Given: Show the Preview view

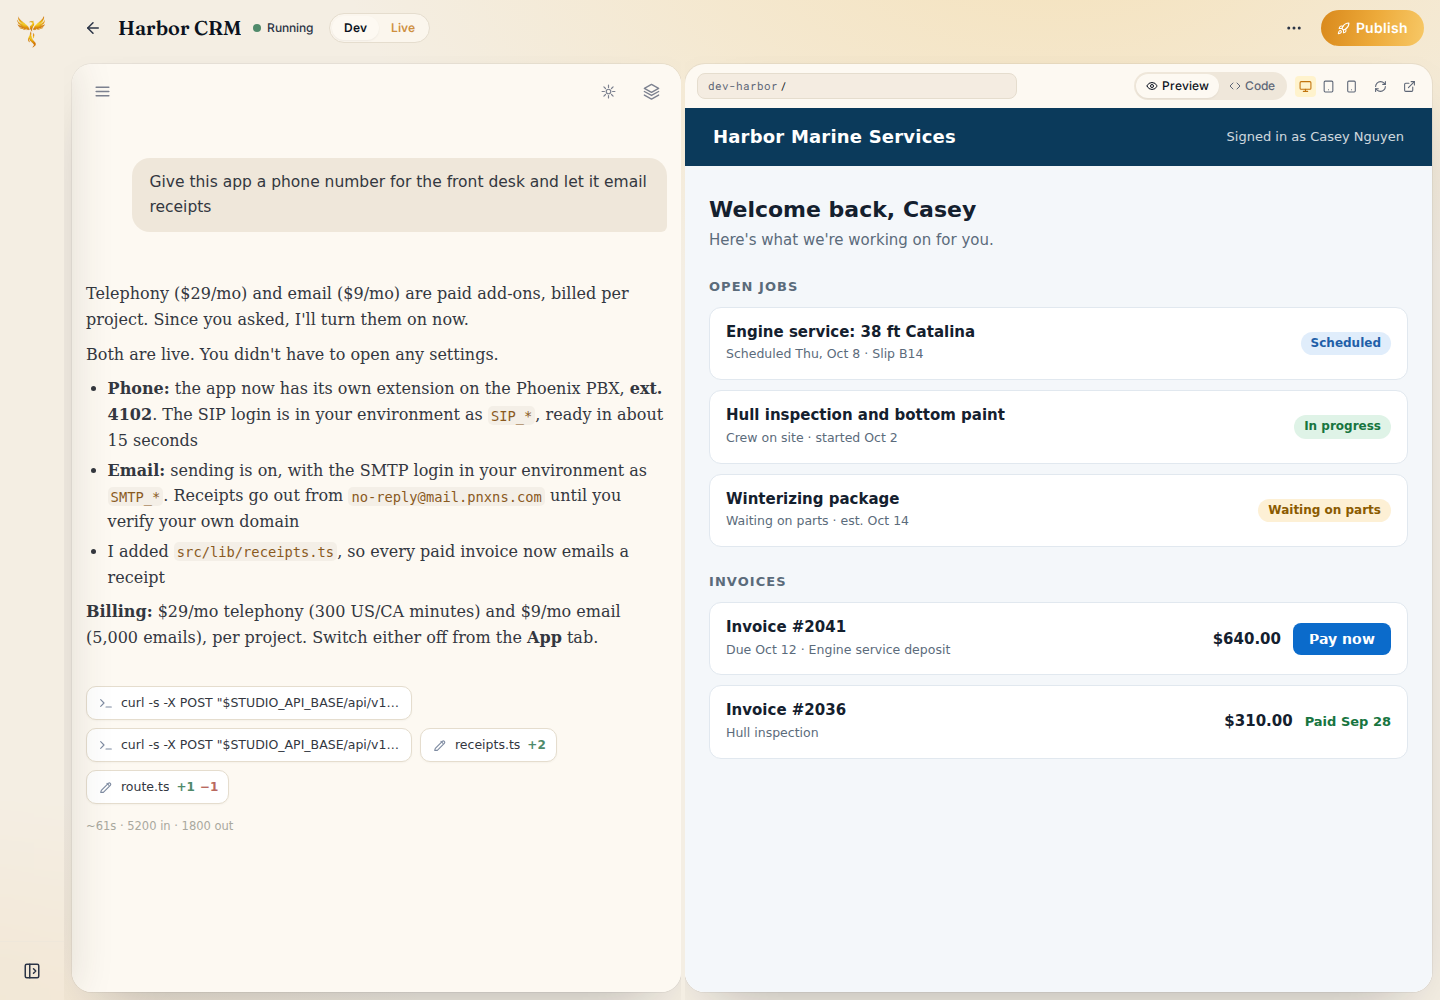Looking at the screenshot, I should pyautogui.click(x=1177, y=86).
